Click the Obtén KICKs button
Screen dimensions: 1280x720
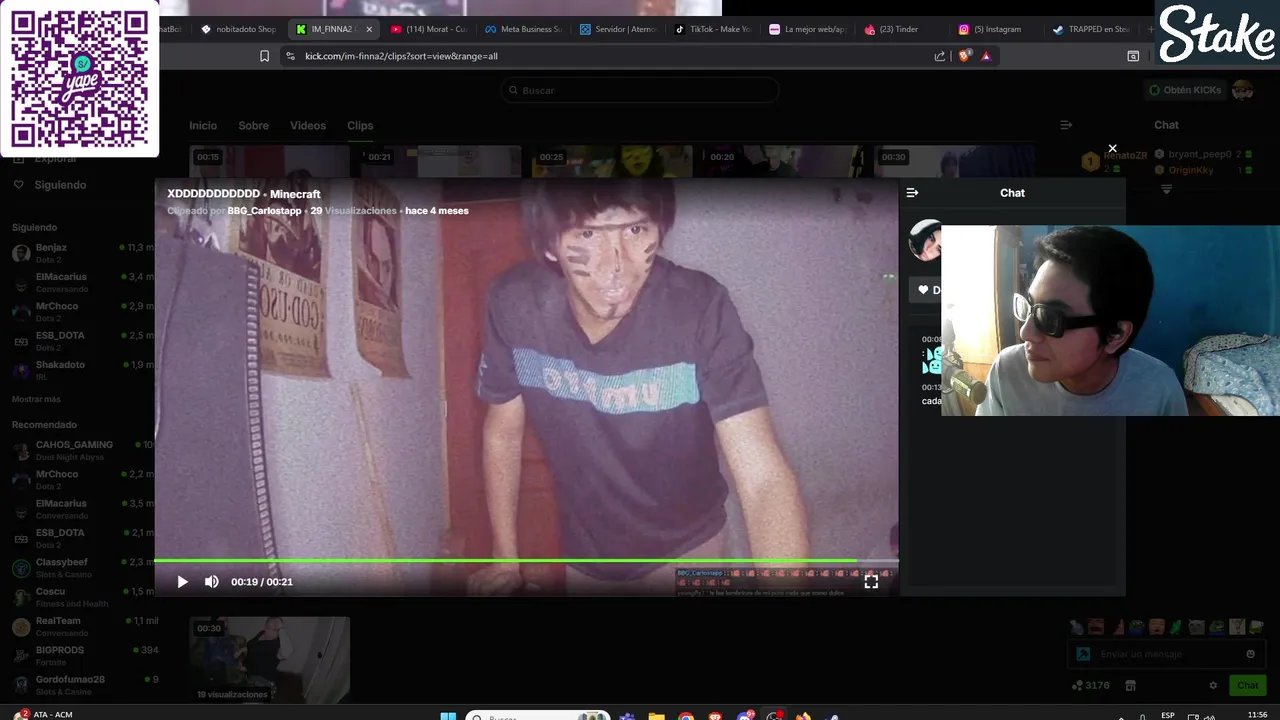click(1185, 90)
